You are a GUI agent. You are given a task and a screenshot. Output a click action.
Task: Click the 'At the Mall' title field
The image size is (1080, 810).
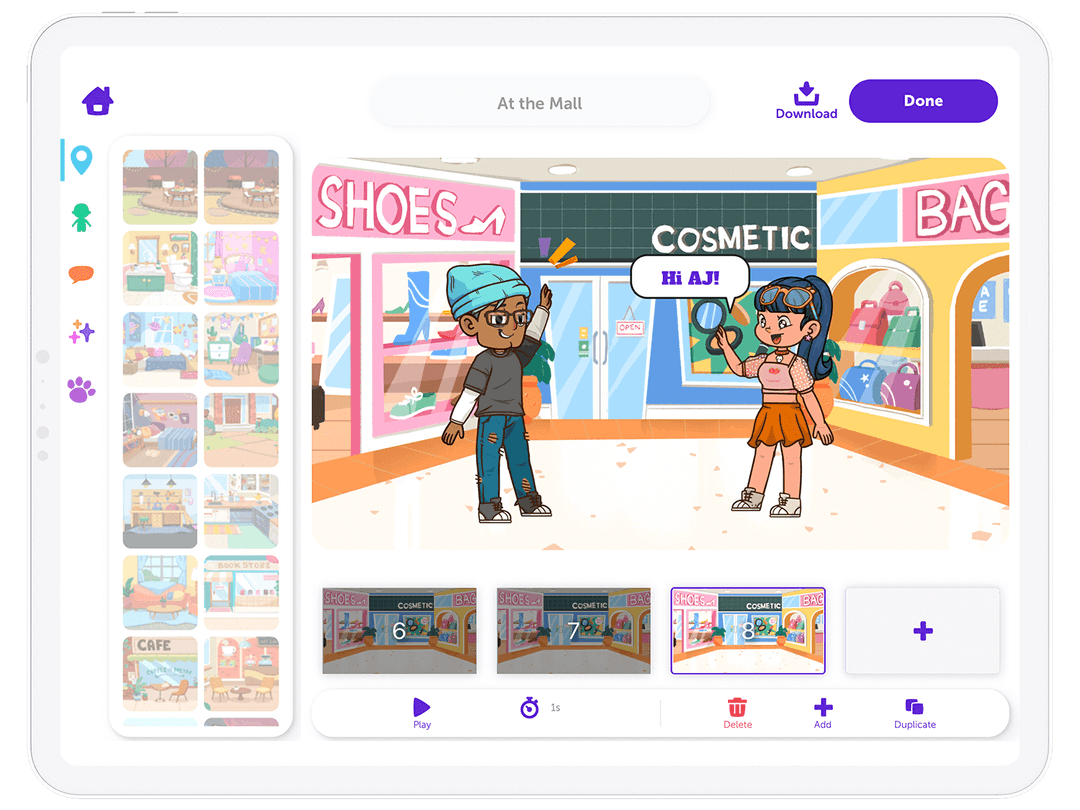(x=540, y=102)
